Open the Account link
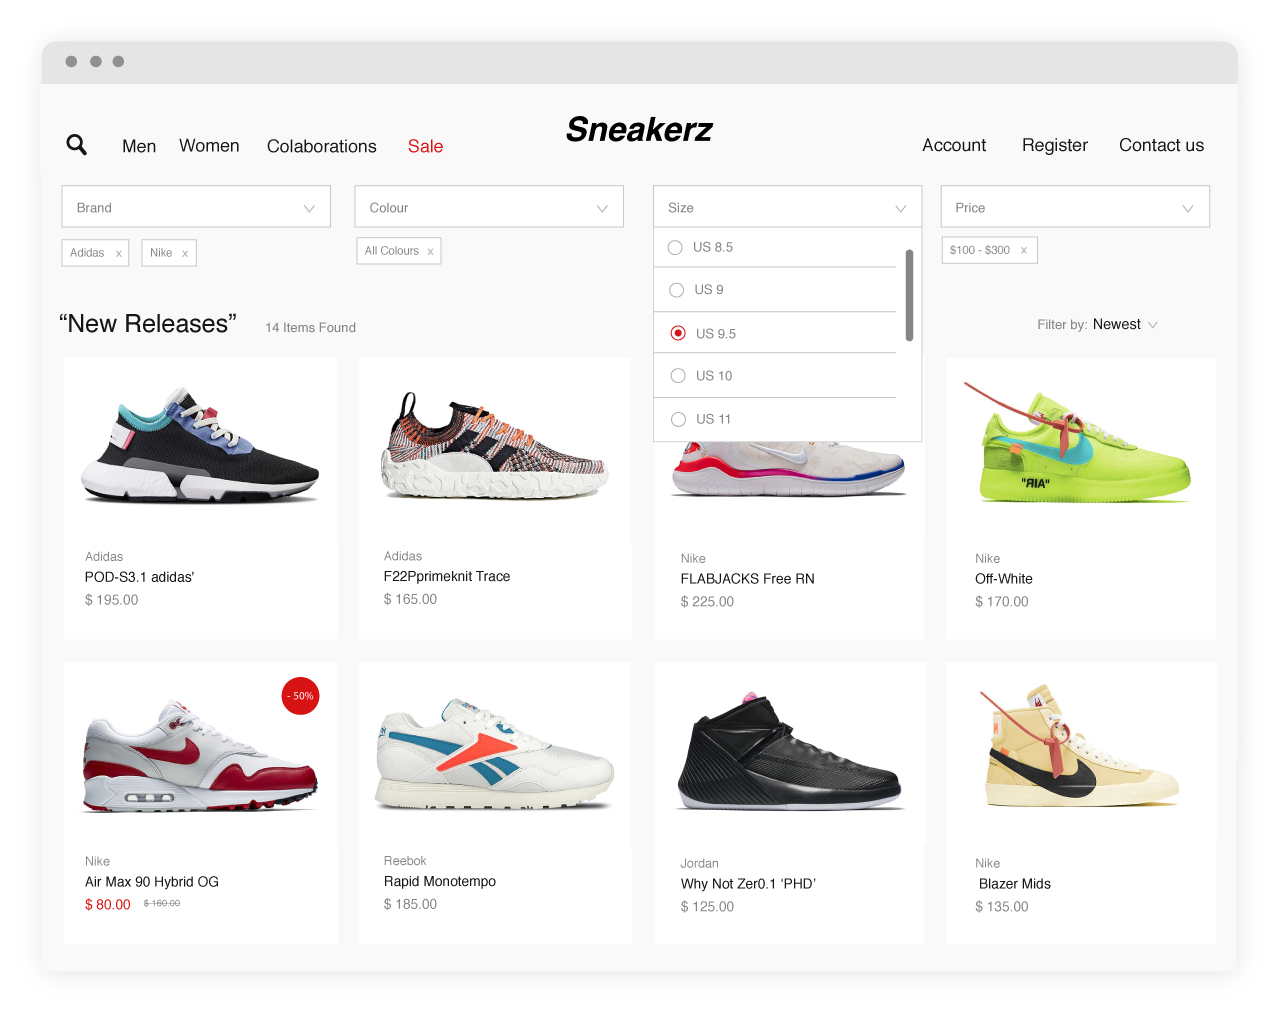1280x1016 pixels. pos(954,145)
